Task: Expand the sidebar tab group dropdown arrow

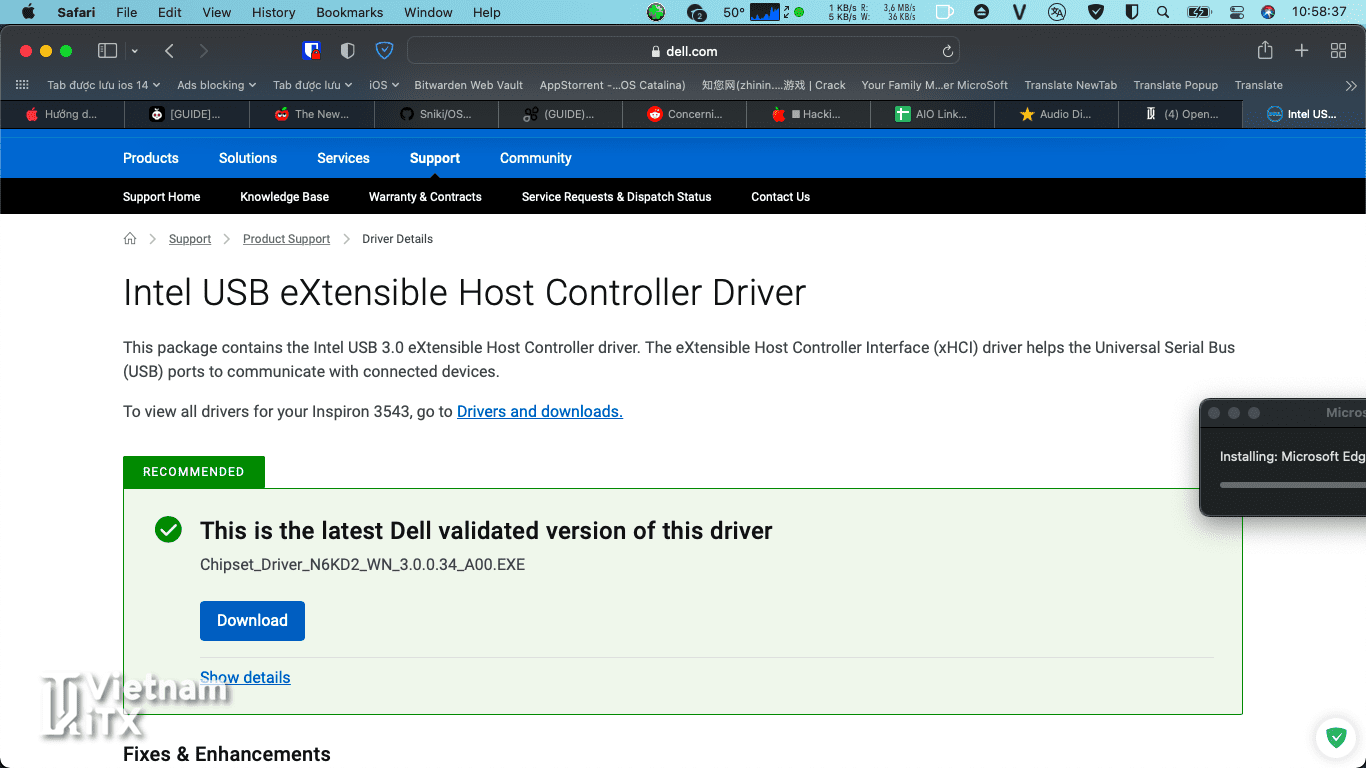Action: 135,51
